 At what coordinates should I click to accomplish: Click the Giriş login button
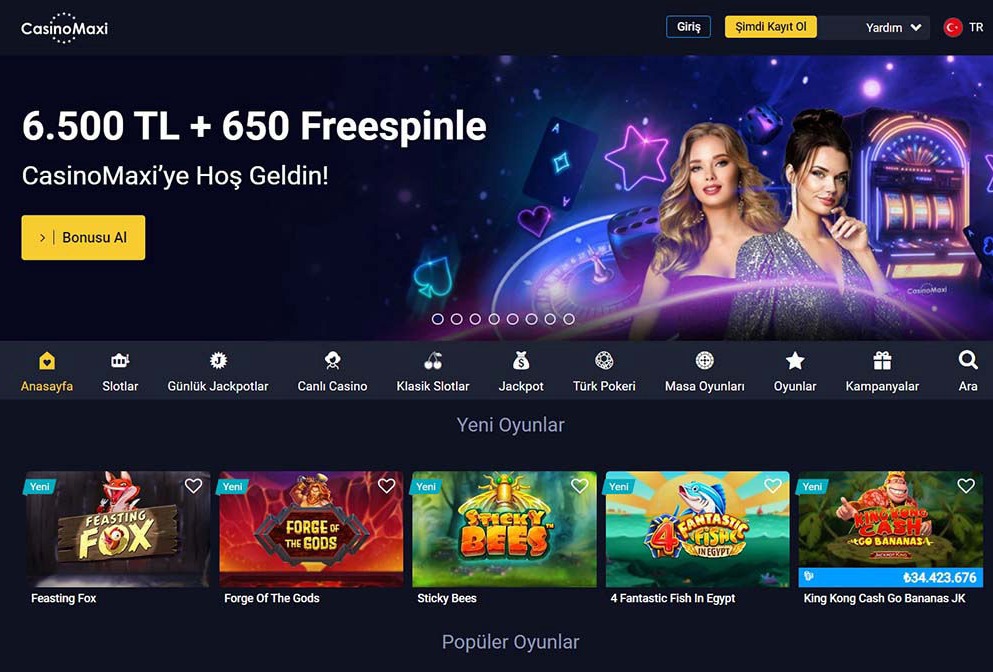click(x=688, y=27)
